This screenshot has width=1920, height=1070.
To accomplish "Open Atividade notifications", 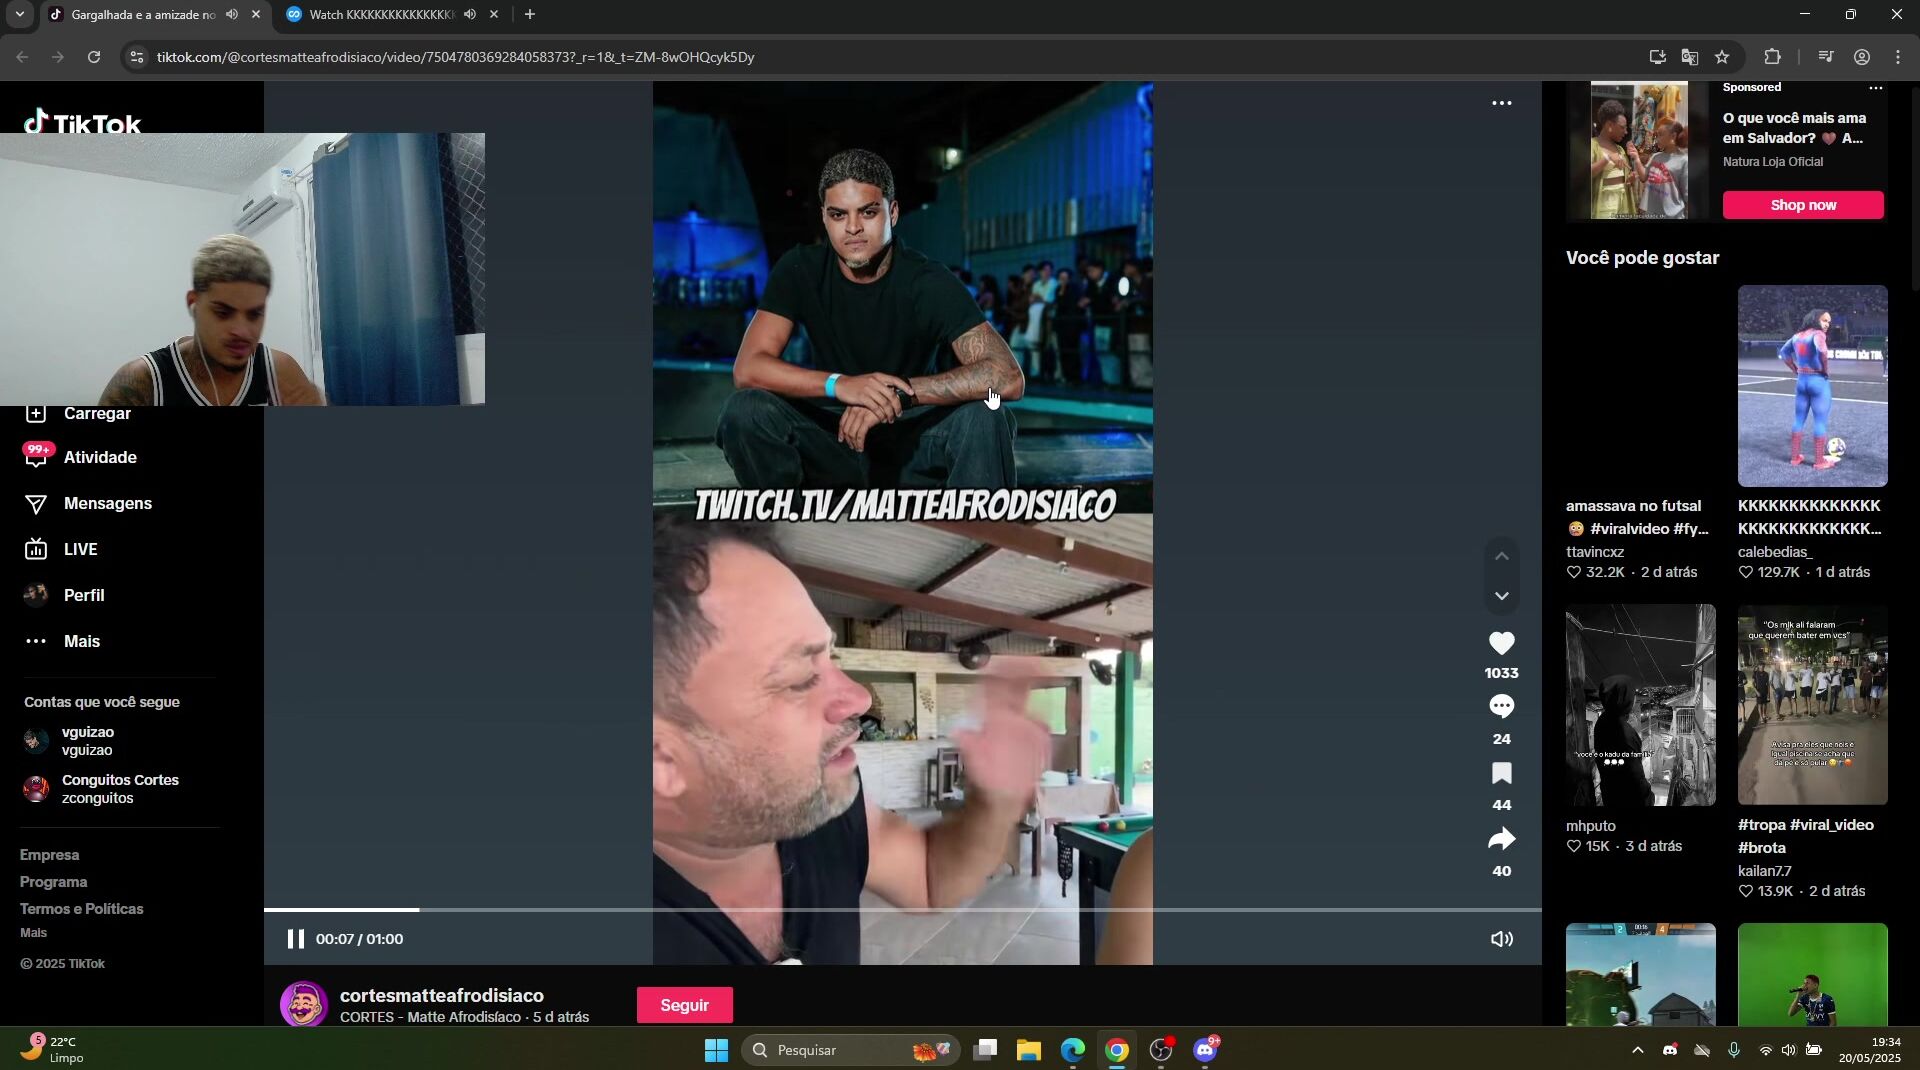I will click(80, 457).
